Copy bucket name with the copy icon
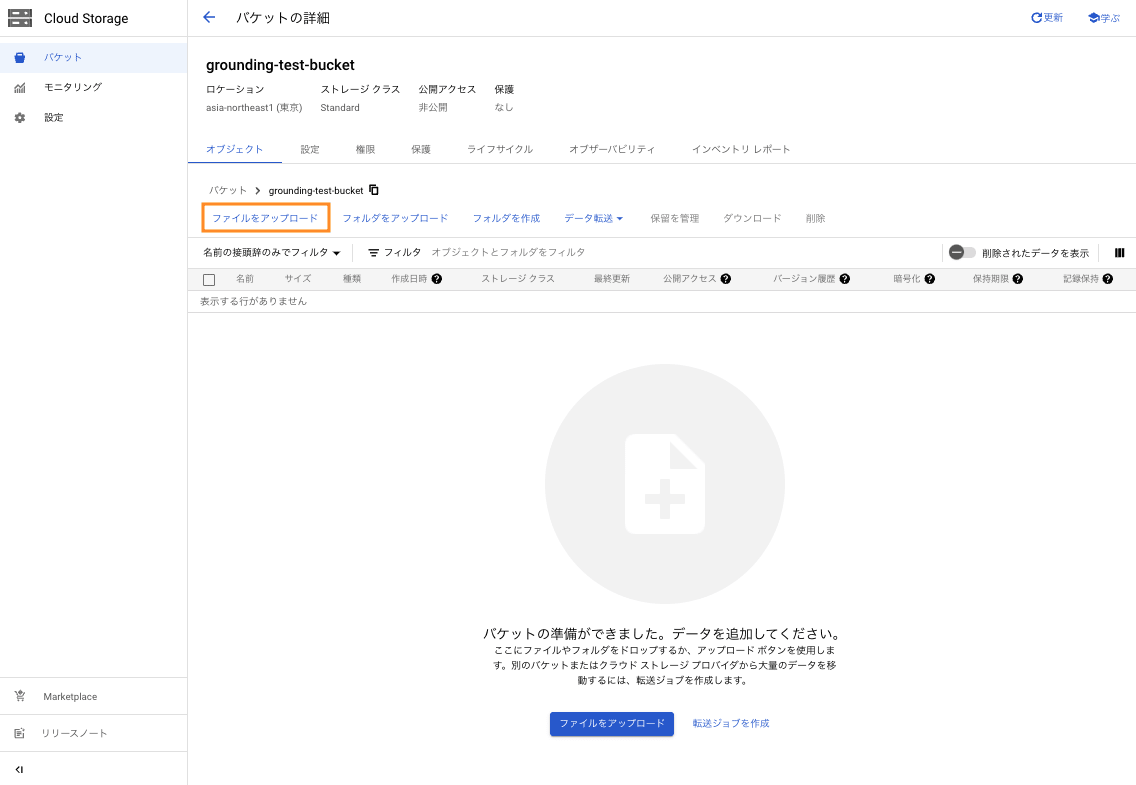 [374, 190]
